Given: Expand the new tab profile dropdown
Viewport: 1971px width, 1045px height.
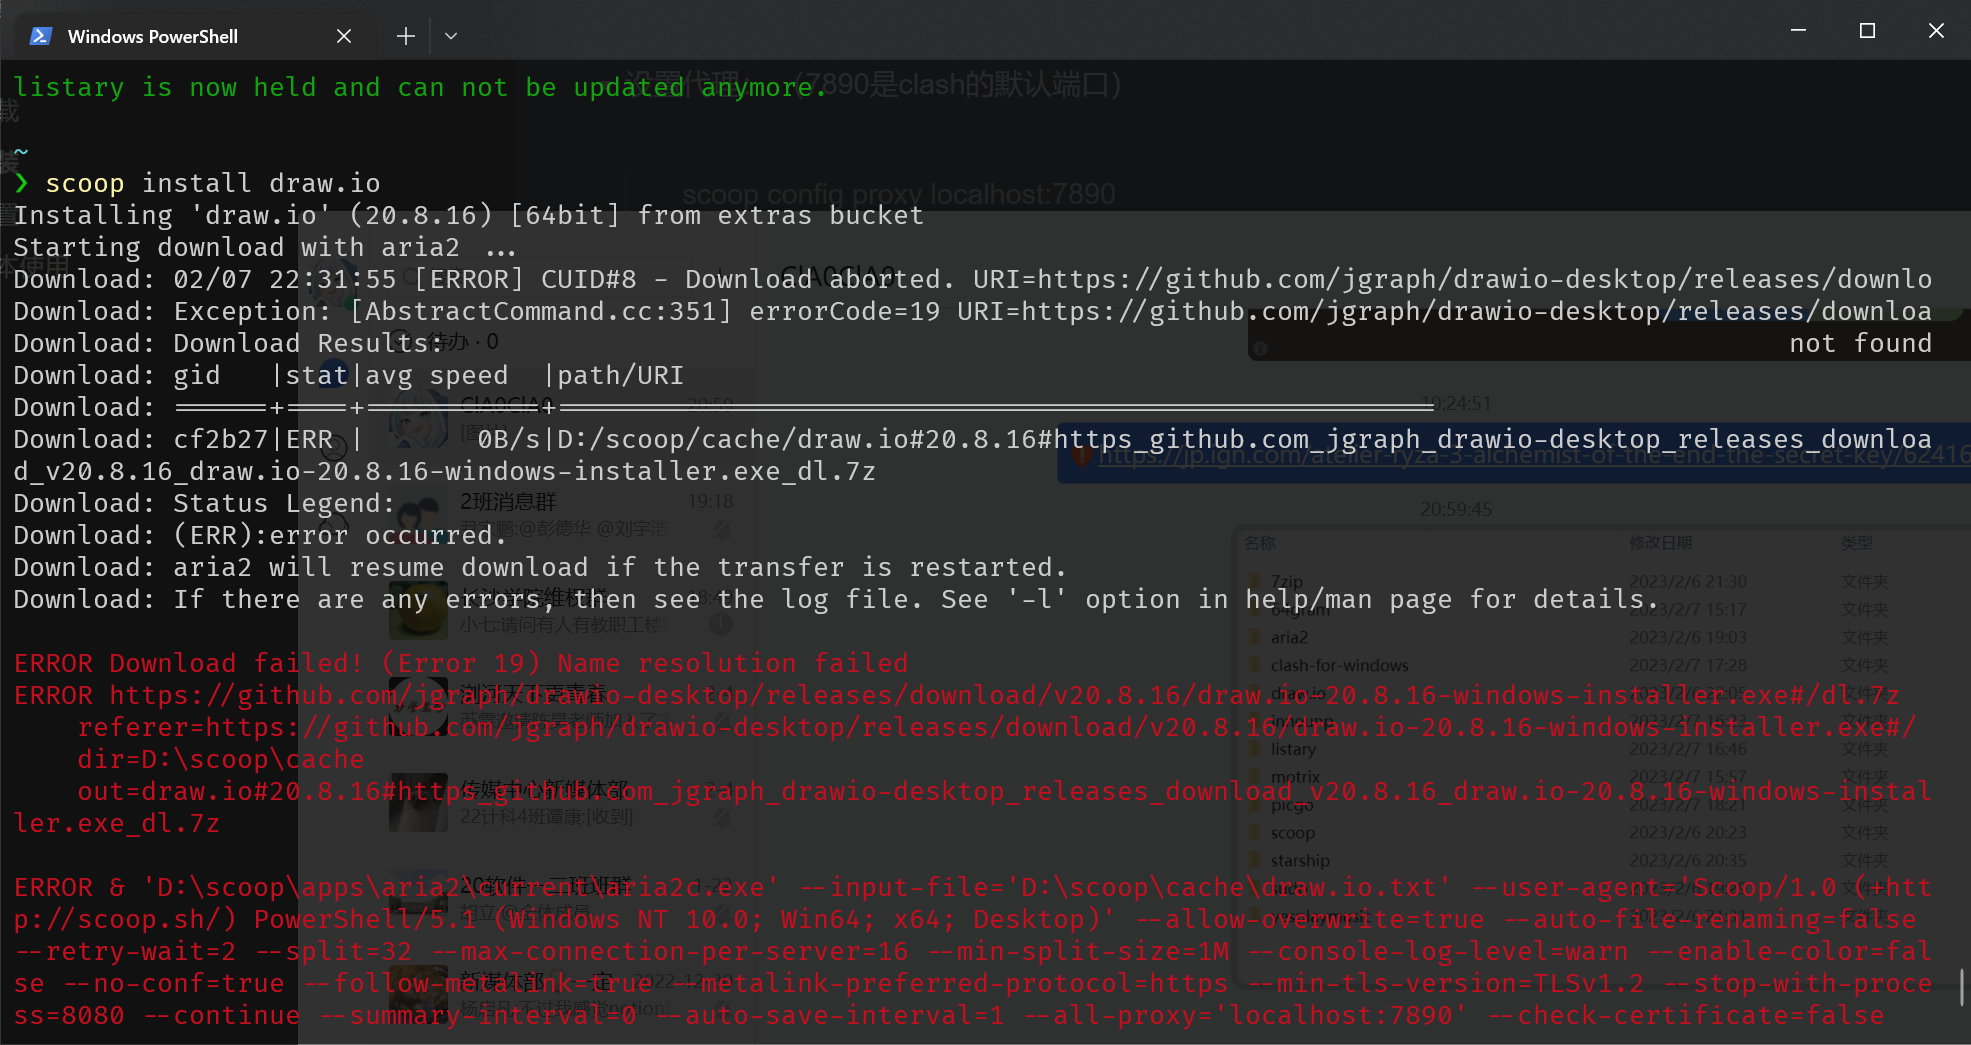Looking at the screenshot, I should coord(451,36).
